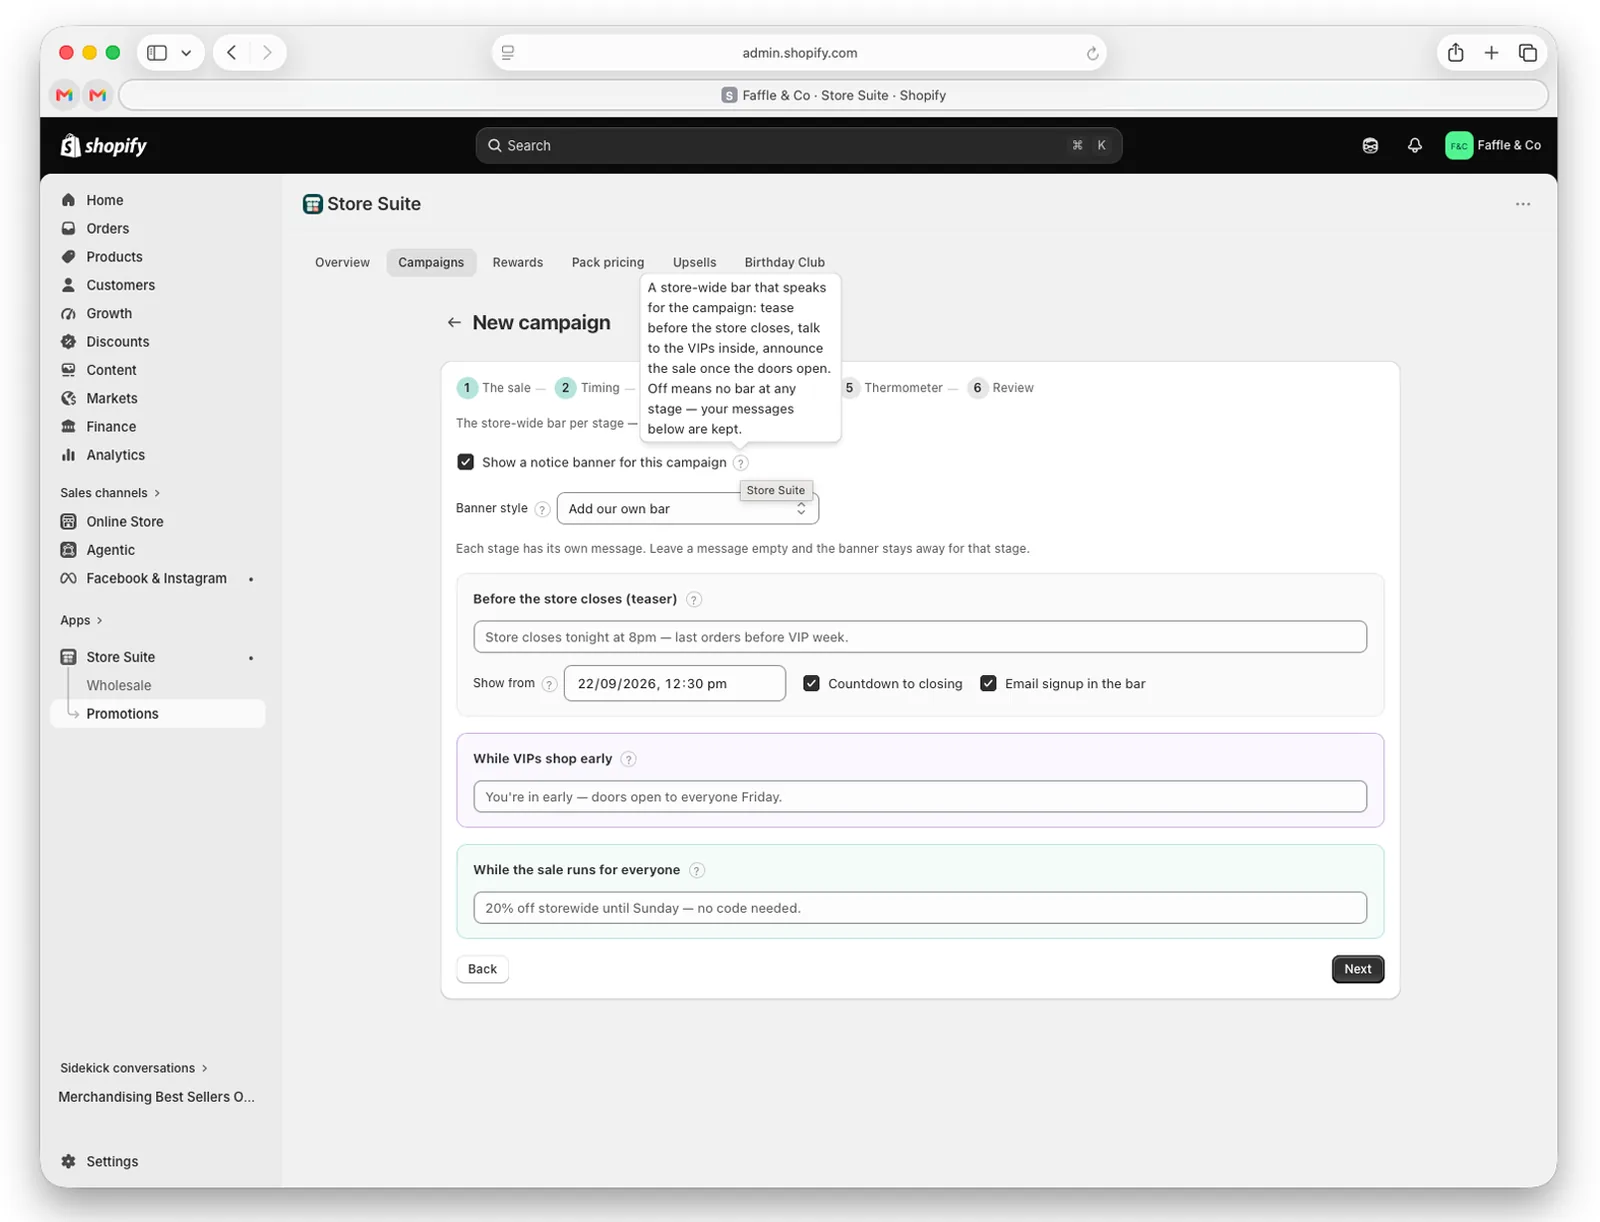The height and width of the screenshot is (1222, 1600).
Task: Toggle the Countdown to closing checkbox
Action: tap(811, 684)
